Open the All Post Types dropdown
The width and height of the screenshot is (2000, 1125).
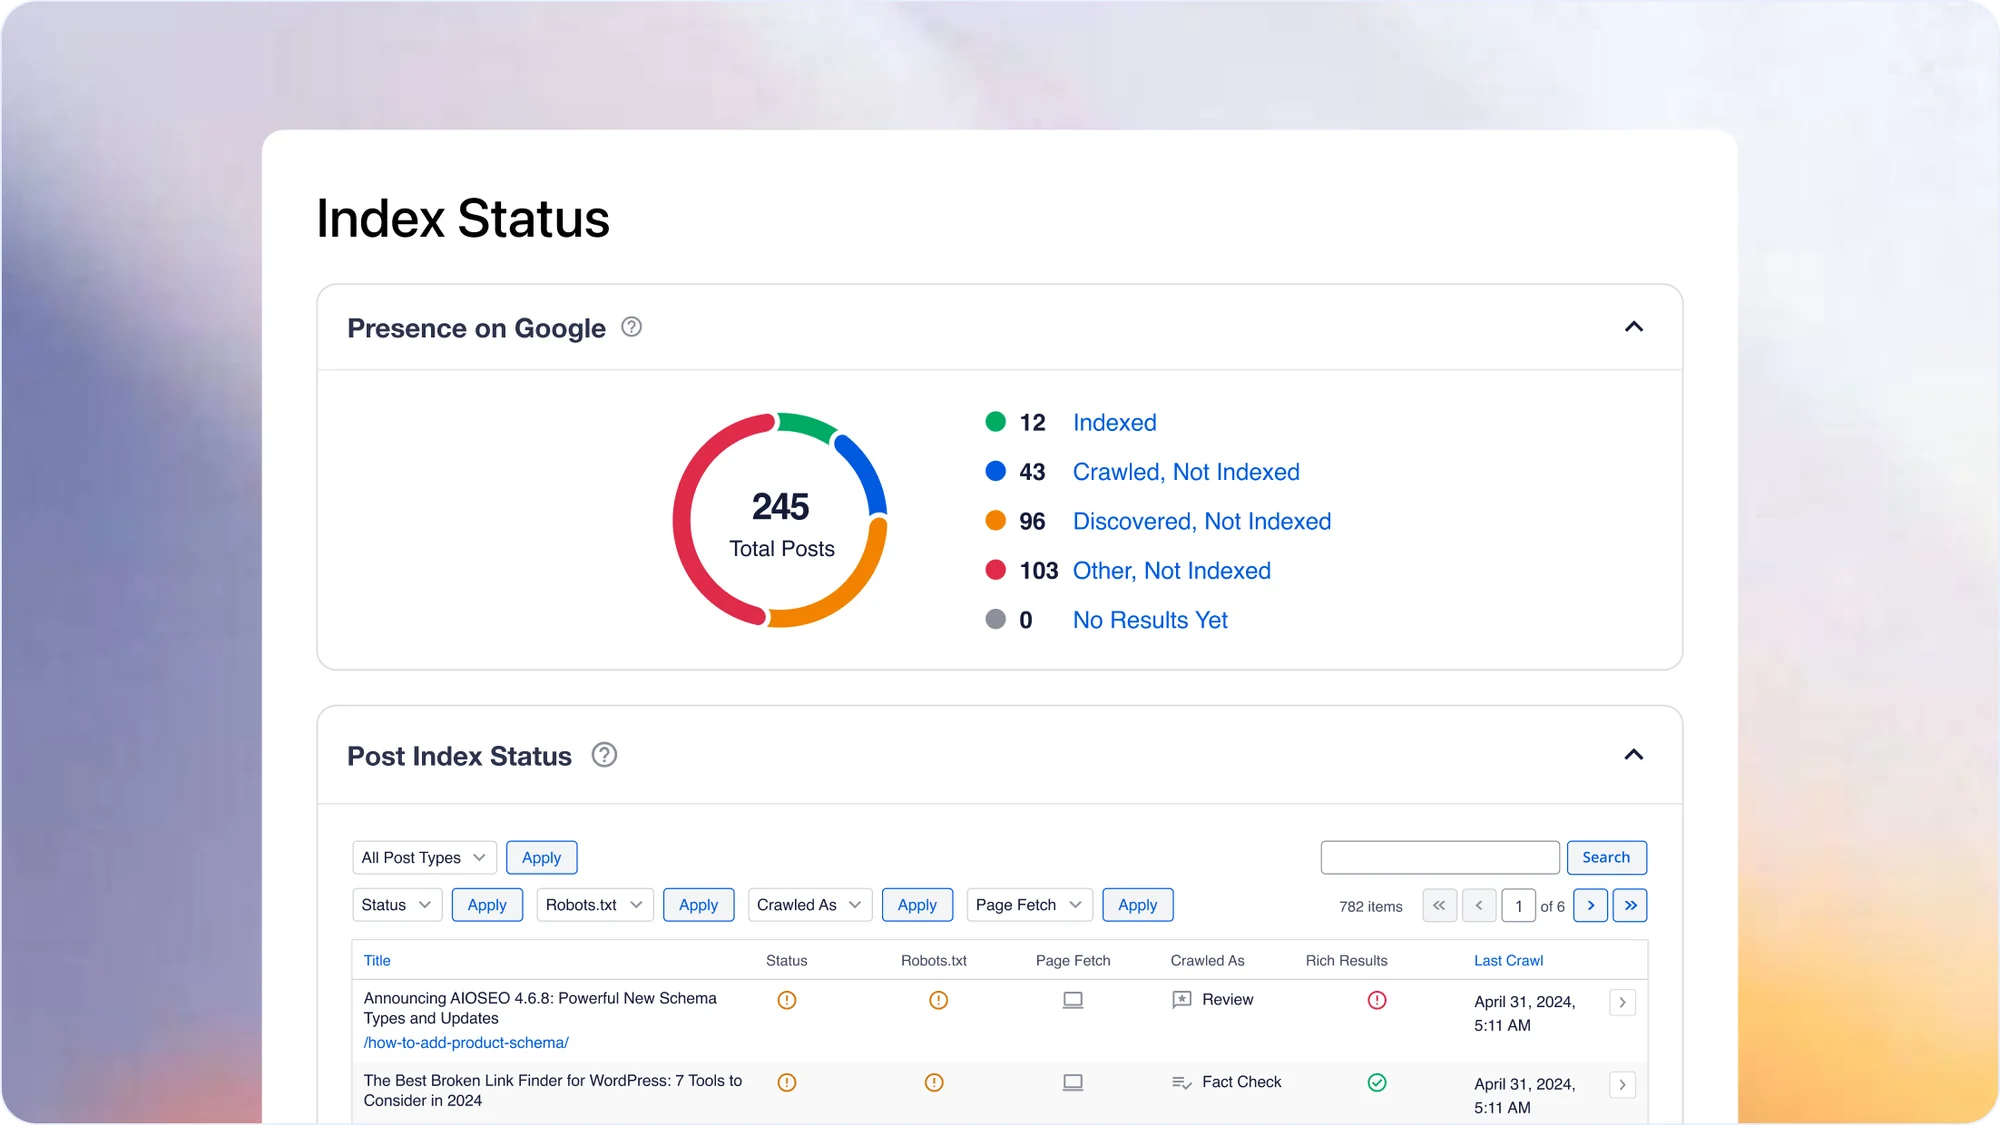(423, 857)
